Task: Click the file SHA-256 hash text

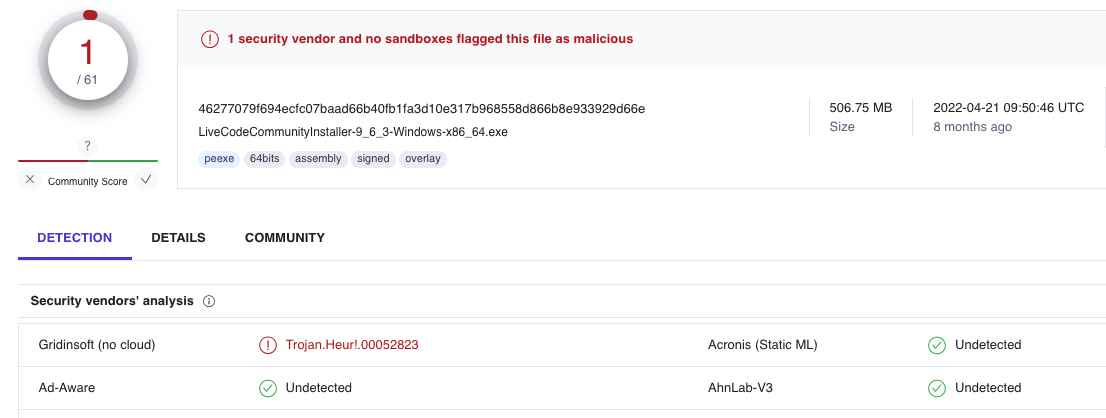Action: pyautogui.click(x=421, y=108)
